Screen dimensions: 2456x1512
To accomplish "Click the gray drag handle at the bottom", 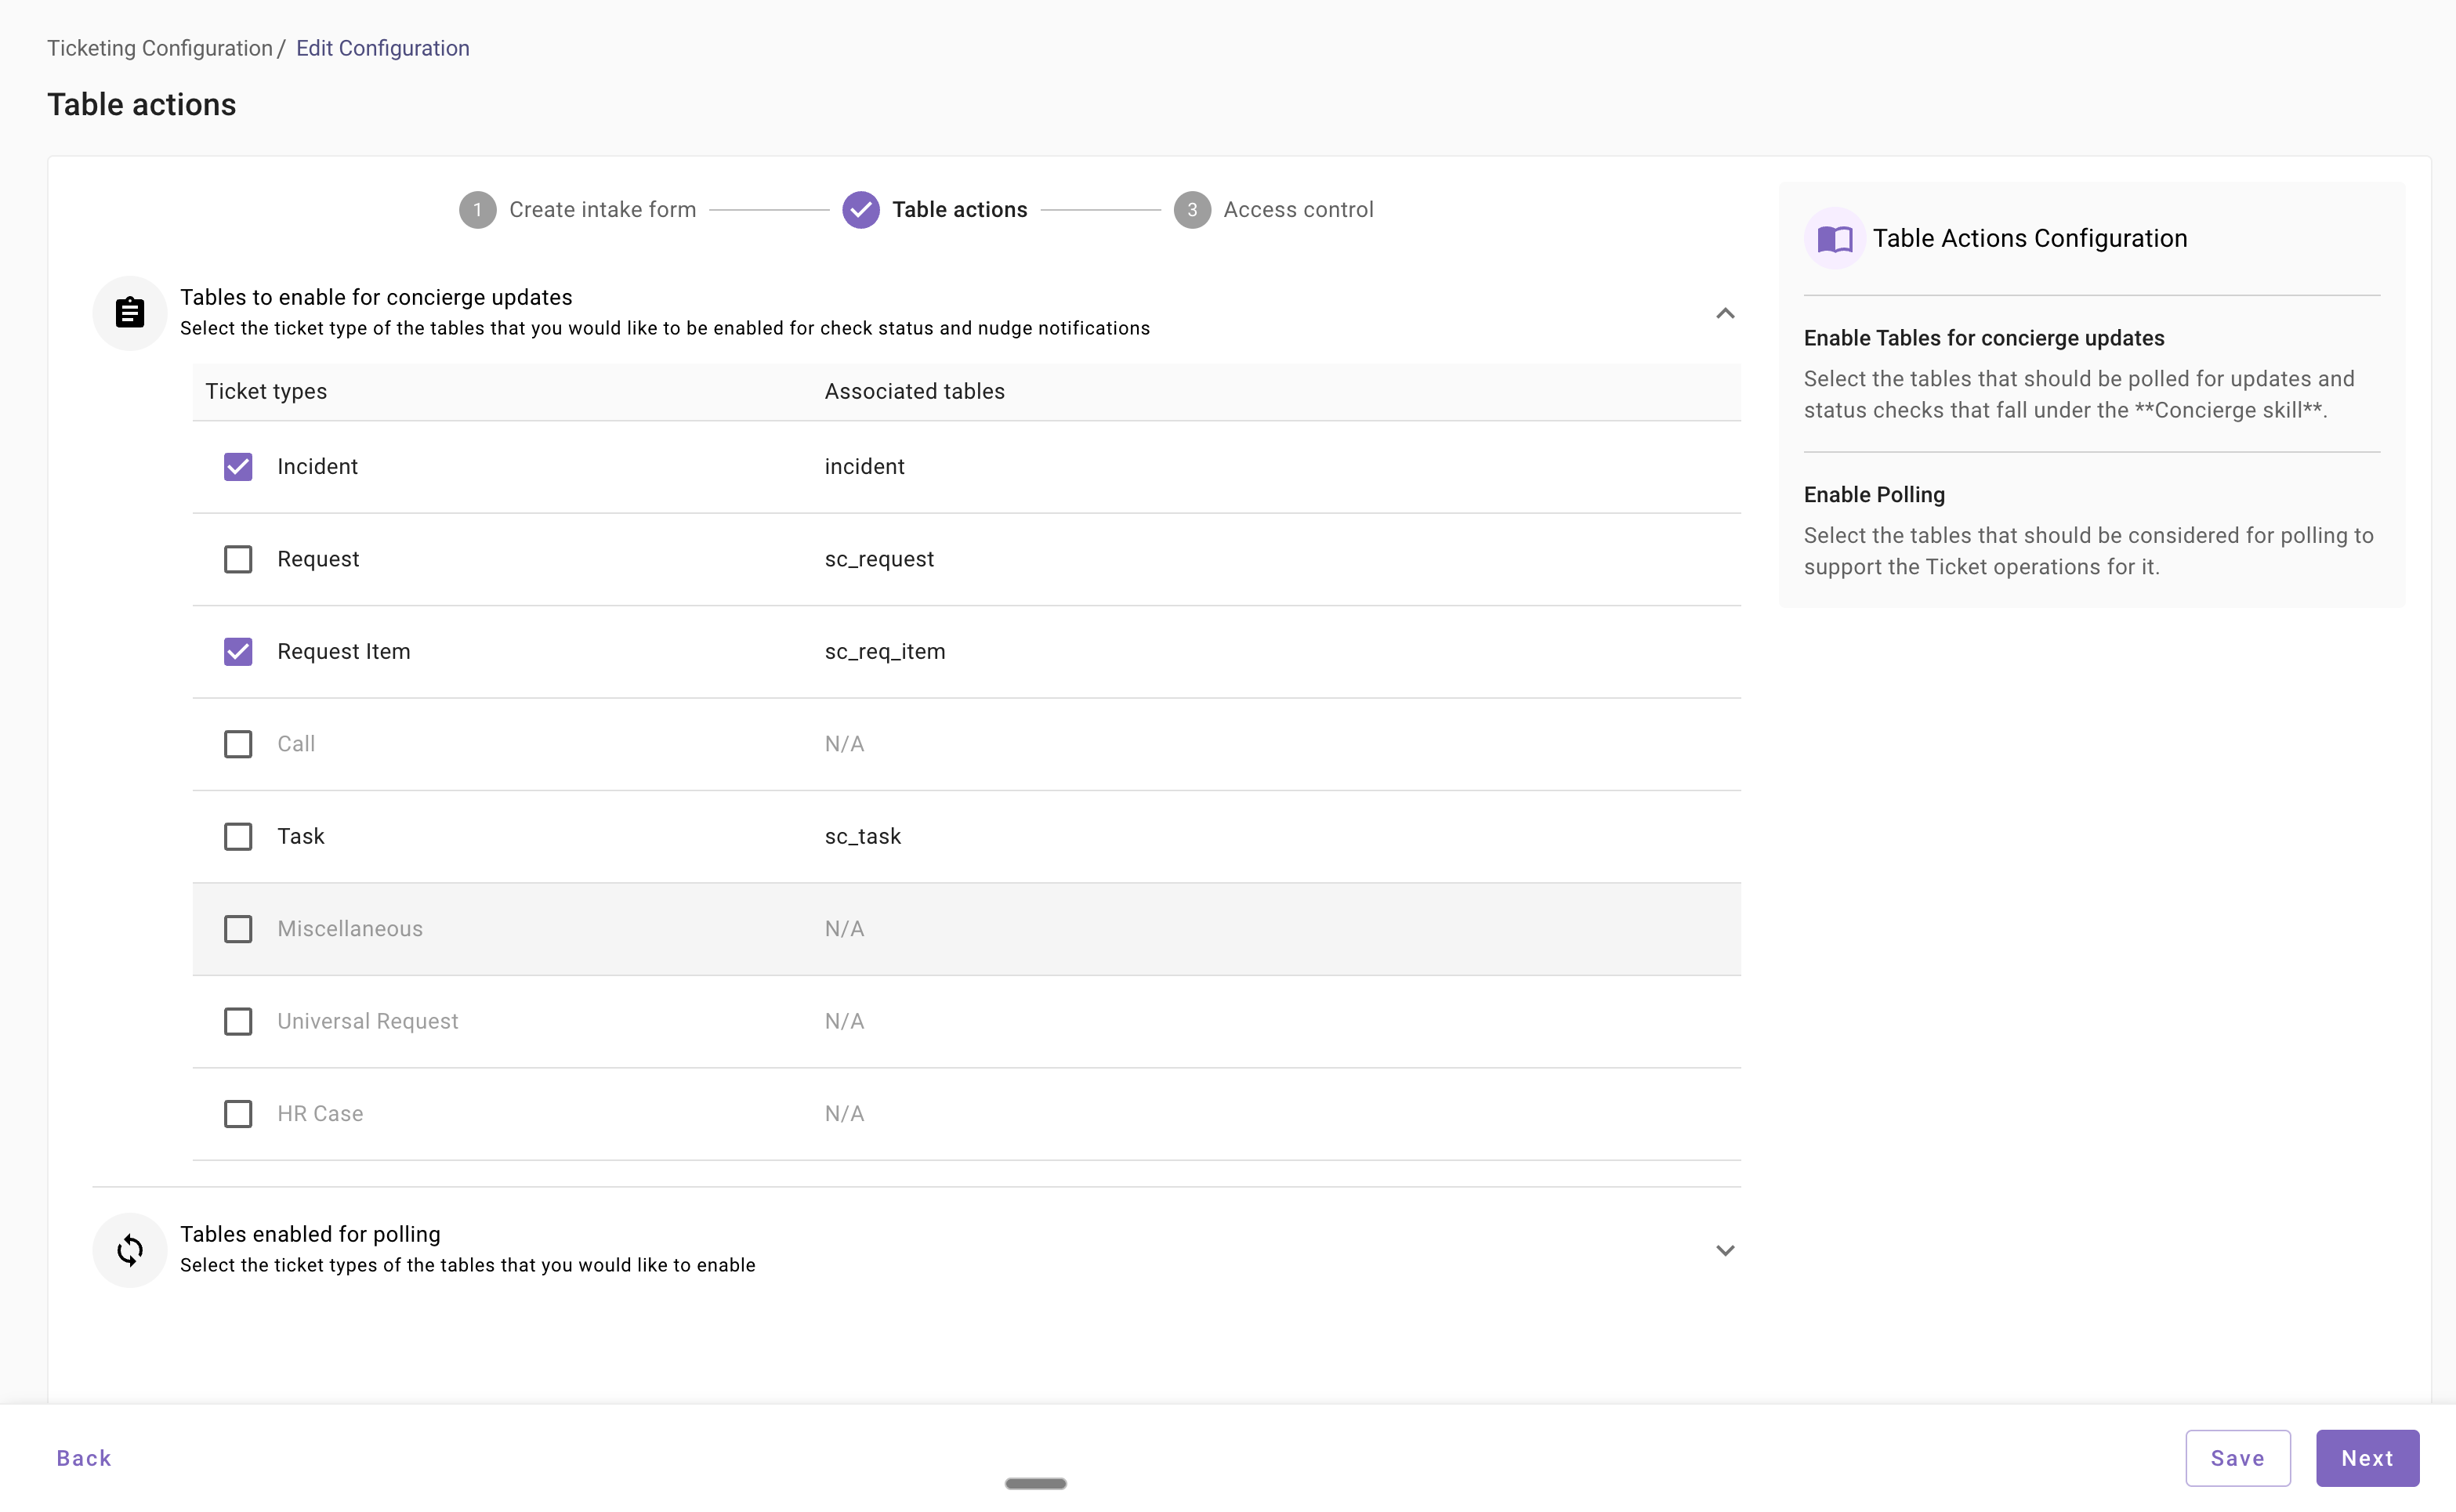I will click(1035, 1484).
